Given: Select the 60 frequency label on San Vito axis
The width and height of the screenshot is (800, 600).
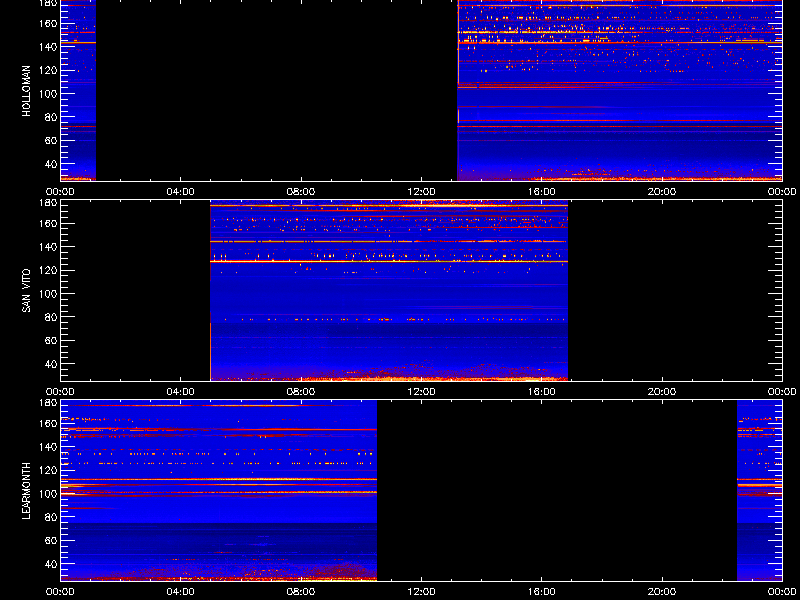Looking at the screenshot, I should pos(52,340).
